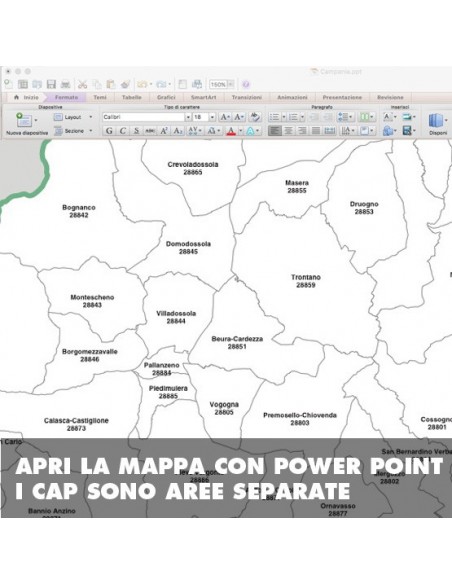Click the new presentation icon

tap(8, 84)
